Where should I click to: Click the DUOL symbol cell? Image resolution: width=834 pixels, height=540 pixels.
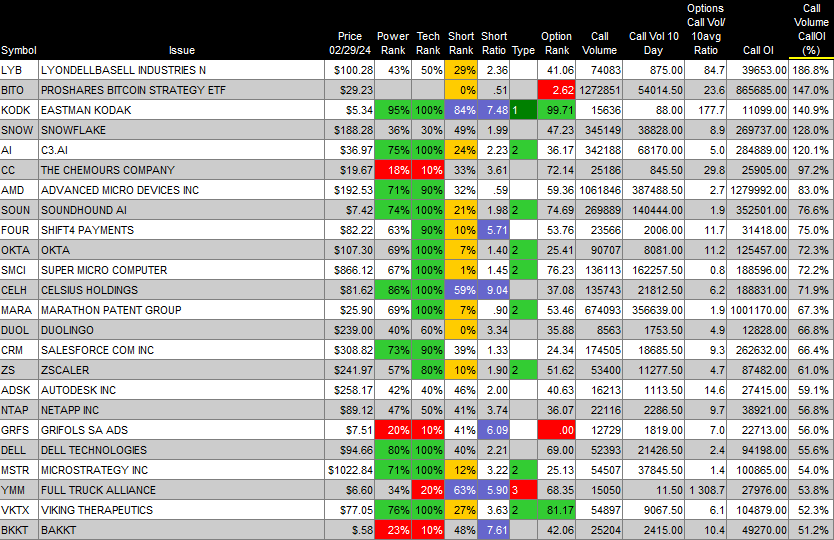tap(19, 330)
